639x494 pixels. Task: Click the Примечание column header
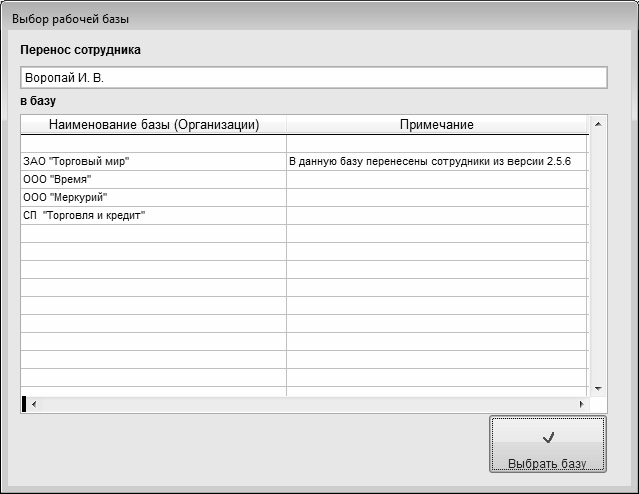436,124
